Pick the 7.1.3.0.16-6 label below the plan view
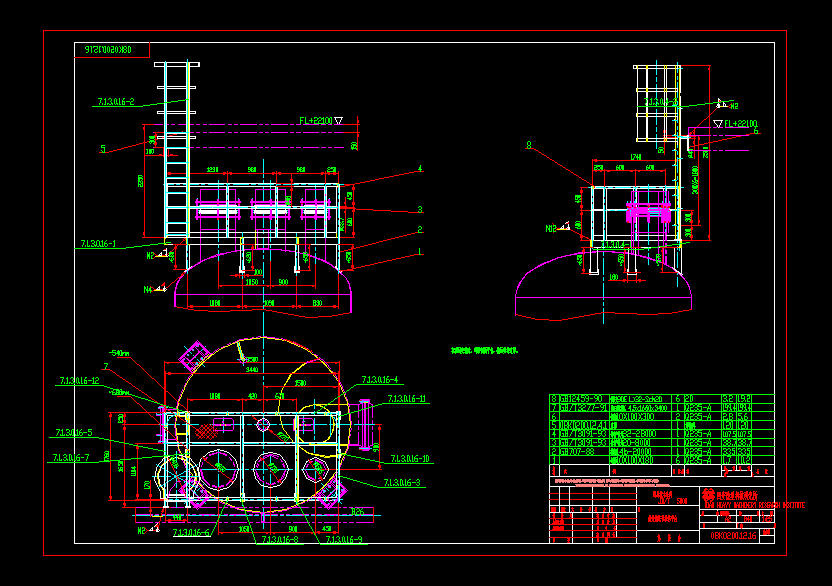The height and width of the screenshot is (586, 832). pyautogui.click(x=191, y=532)
